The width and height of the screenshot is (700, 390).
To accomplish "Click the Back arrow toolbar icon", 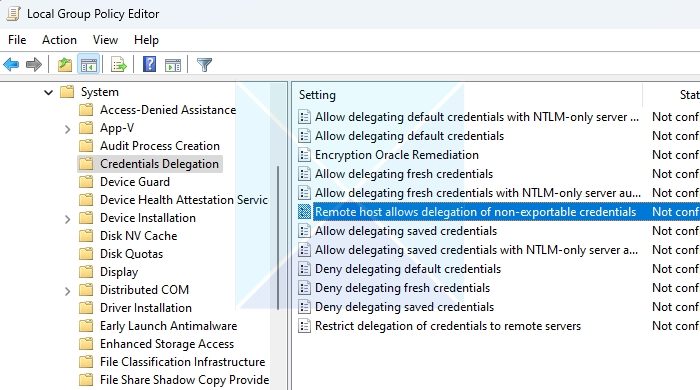I will (x=11, y=65).
